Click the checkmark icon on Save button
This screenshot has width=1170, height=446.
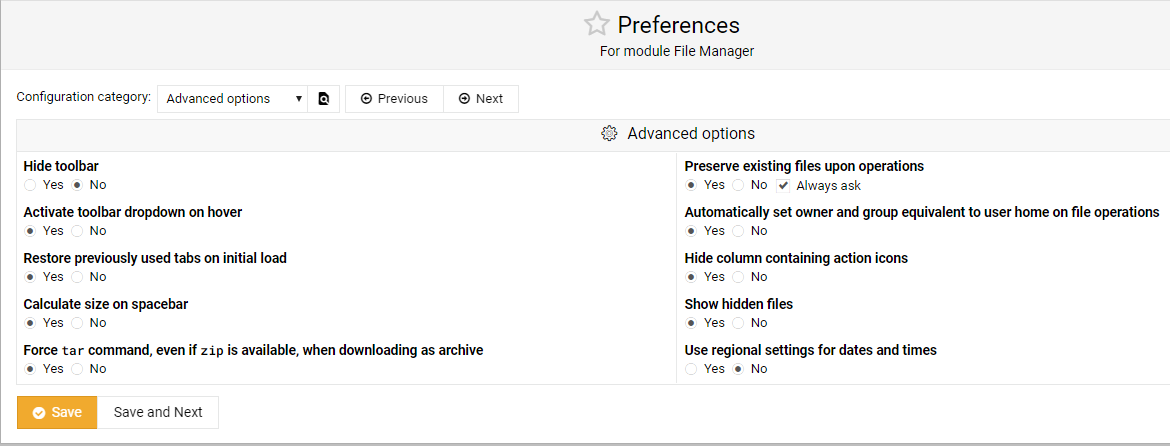tap(39, 412)
